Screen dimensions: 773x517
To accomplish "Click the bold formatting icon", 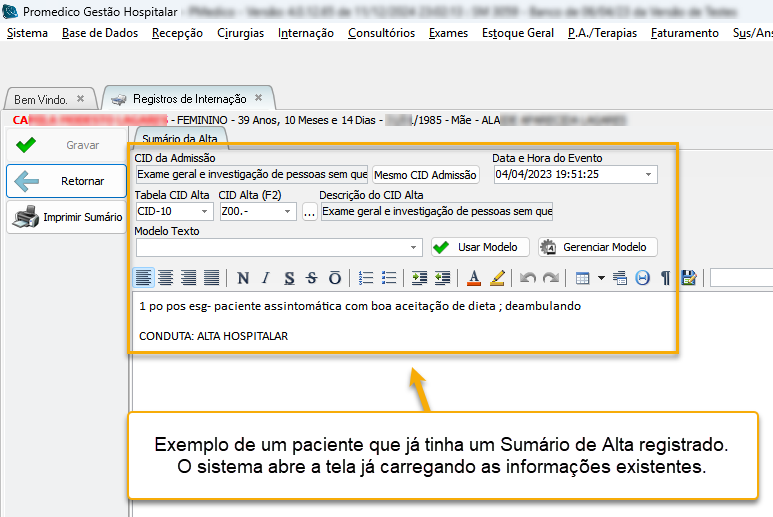I will click(241, 278).
